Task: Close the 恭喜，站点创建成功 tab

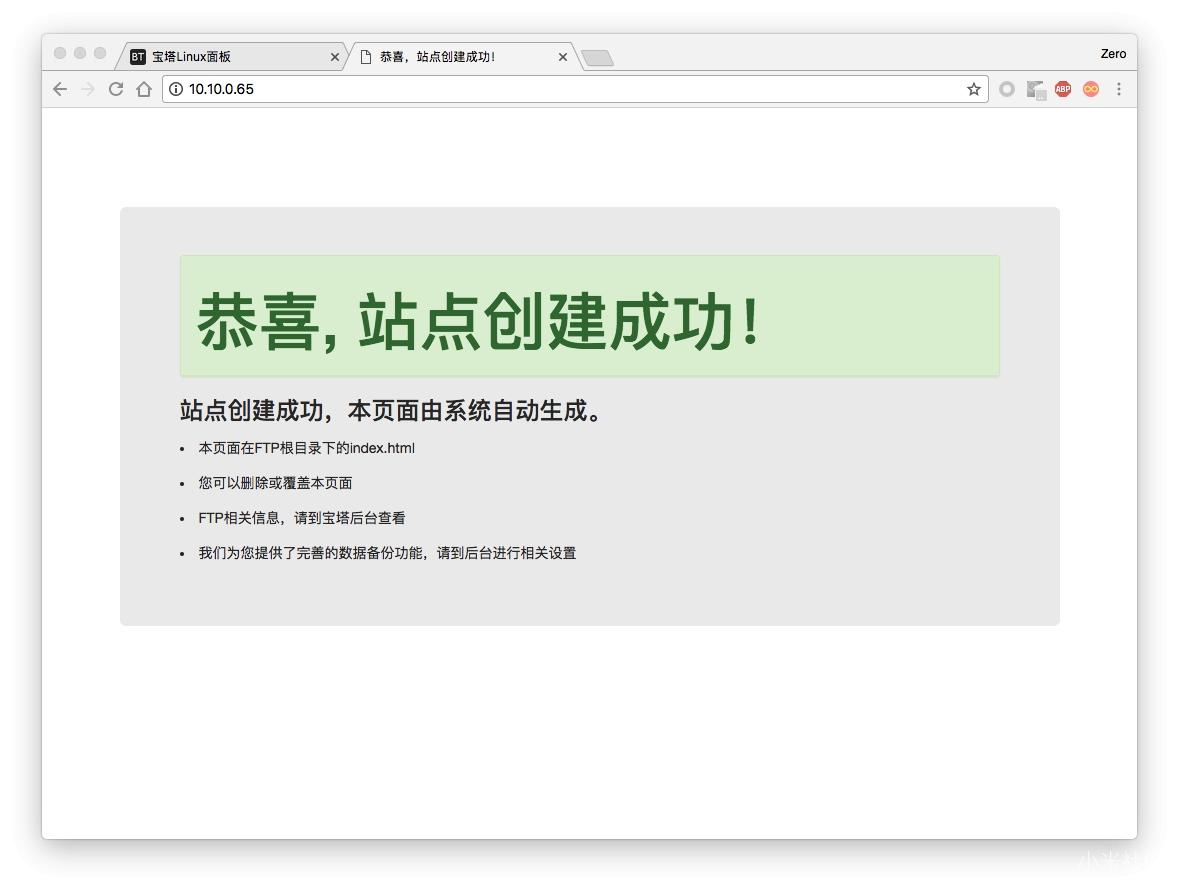Action: click(562, 57)
